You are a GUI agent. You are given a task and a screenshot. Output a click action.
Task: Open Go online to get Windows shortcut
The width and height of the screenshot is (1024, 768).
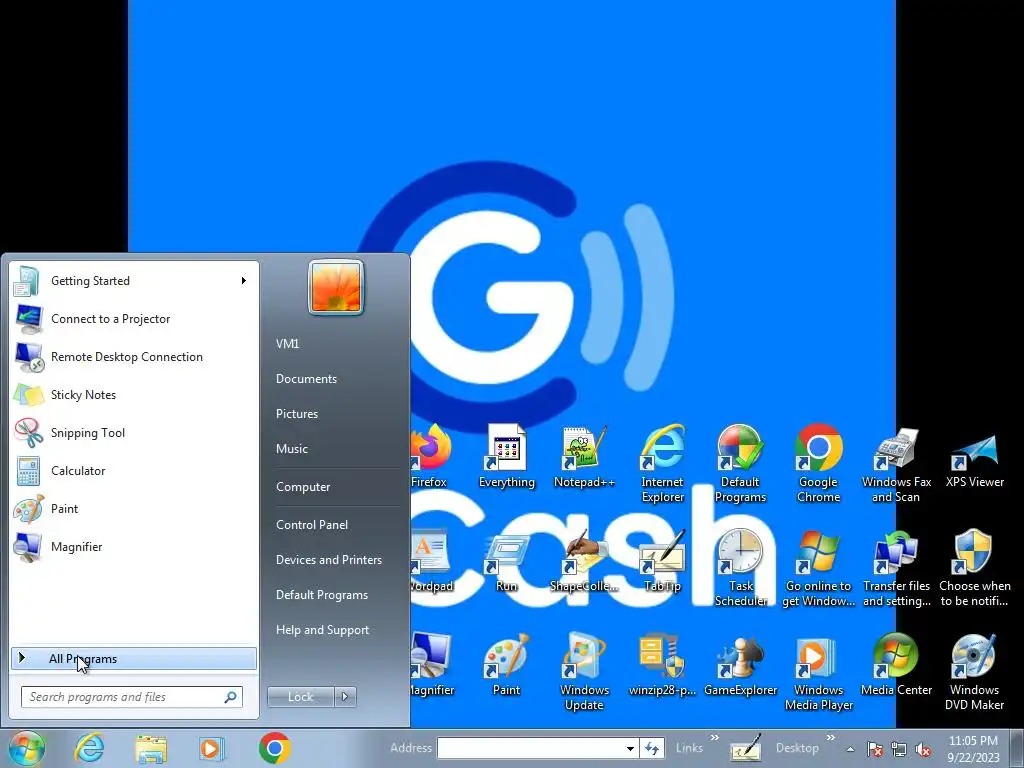tap(818, 568)
